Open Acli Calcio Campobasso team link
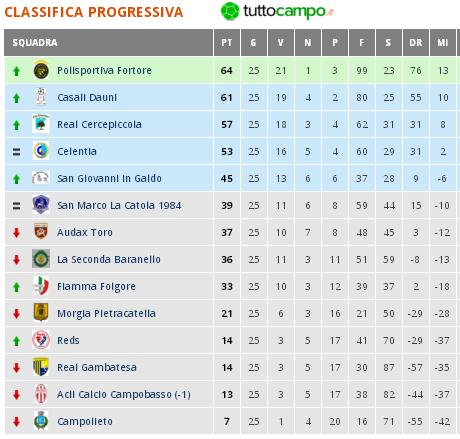The height and width of the screenshot is (439, 460). [x=124, y=394]
